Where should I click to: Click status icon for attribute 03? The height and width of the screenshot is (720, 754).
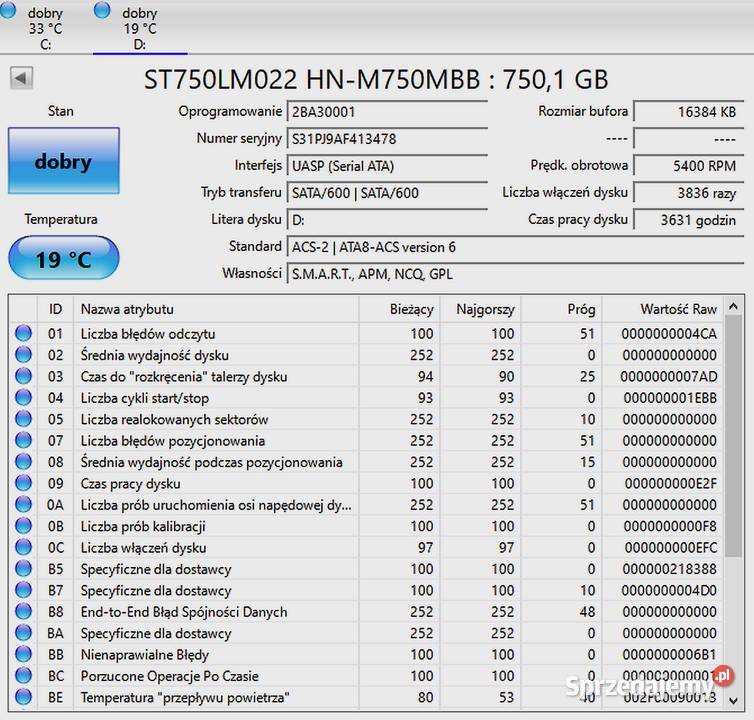click(x=23, y=376)
